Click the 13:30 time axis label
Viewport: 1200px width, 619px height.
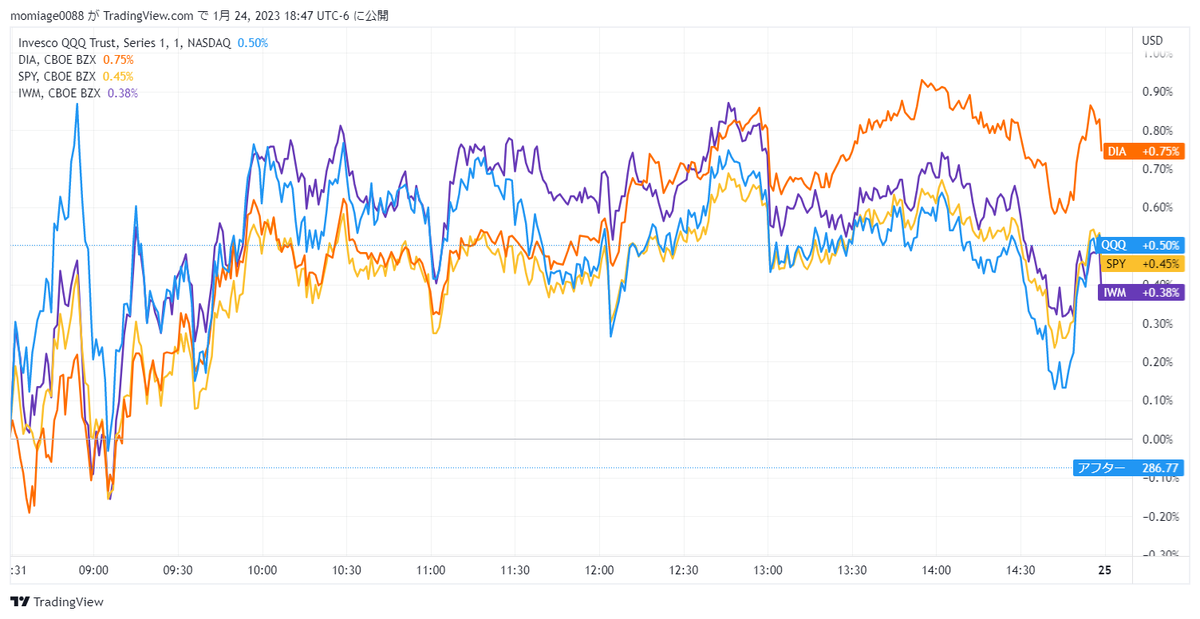tap(852, 570)
